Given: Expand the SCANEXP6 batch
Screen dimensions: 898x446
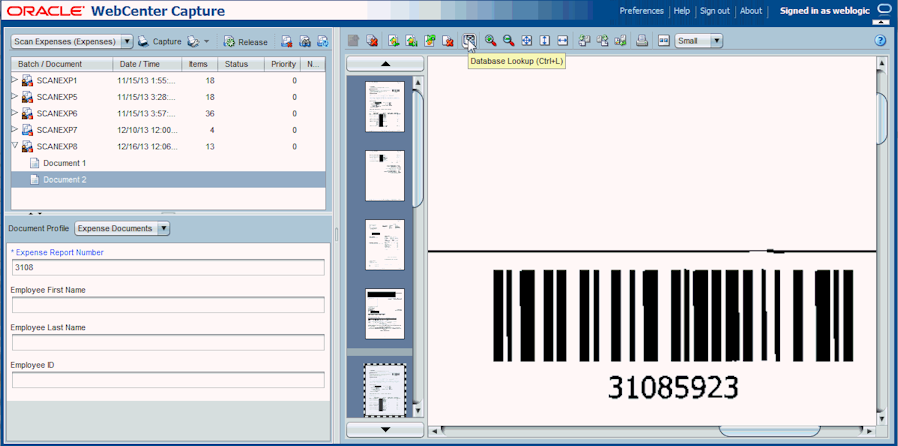Looking at the screenshot, I should [15, 113].
